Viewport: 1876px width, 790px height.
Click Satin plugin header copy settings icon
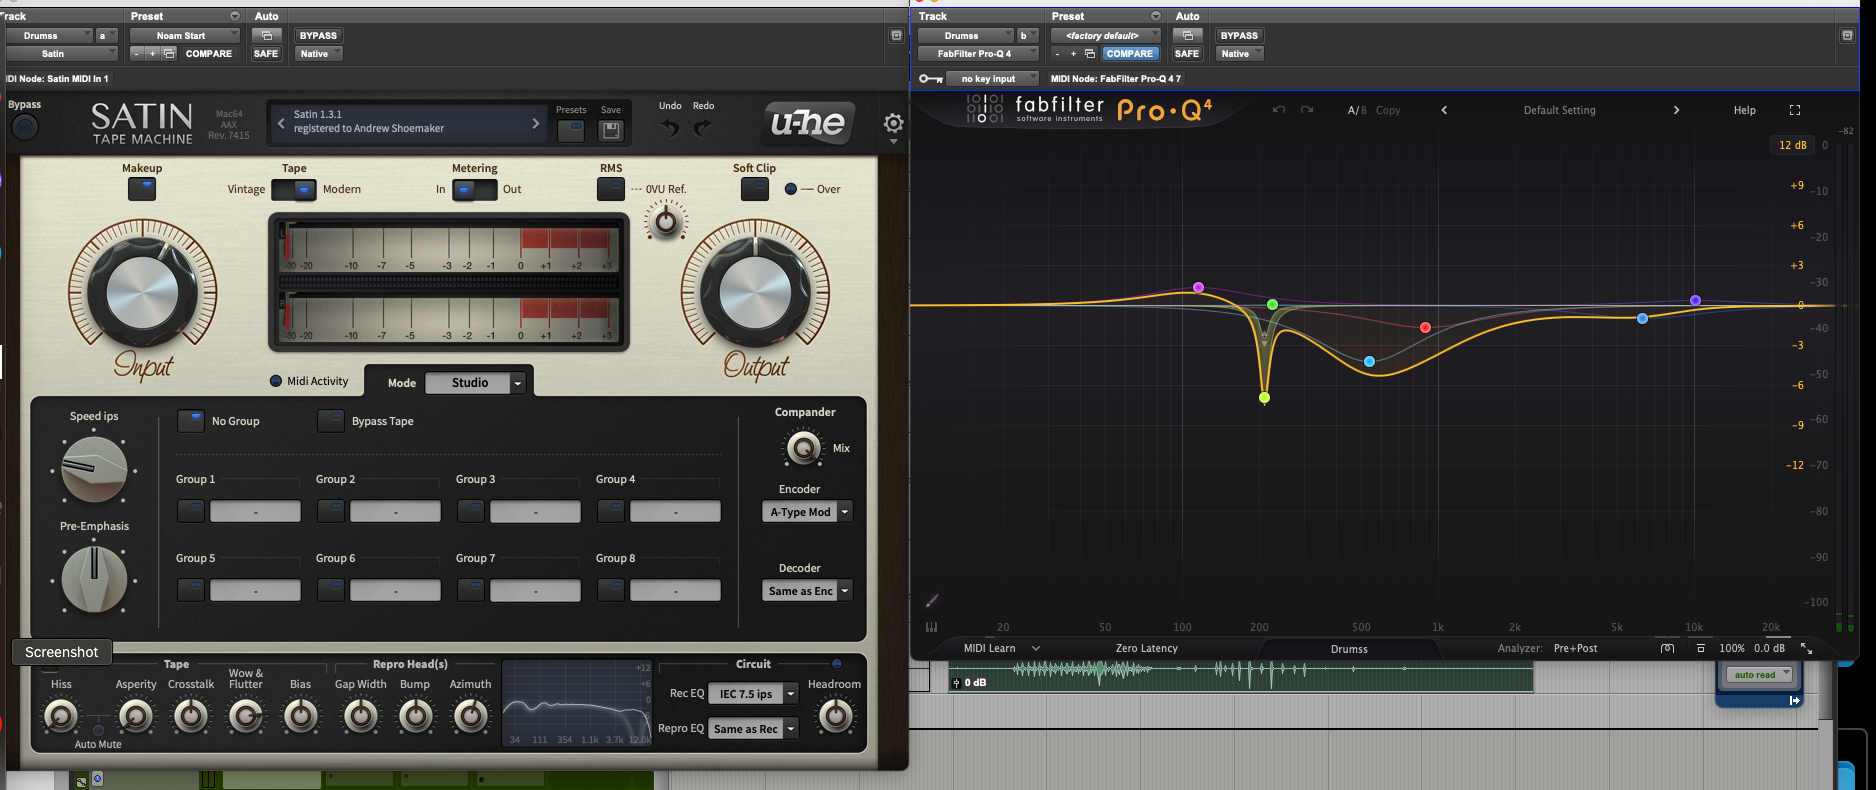click(x=169, y=53)
